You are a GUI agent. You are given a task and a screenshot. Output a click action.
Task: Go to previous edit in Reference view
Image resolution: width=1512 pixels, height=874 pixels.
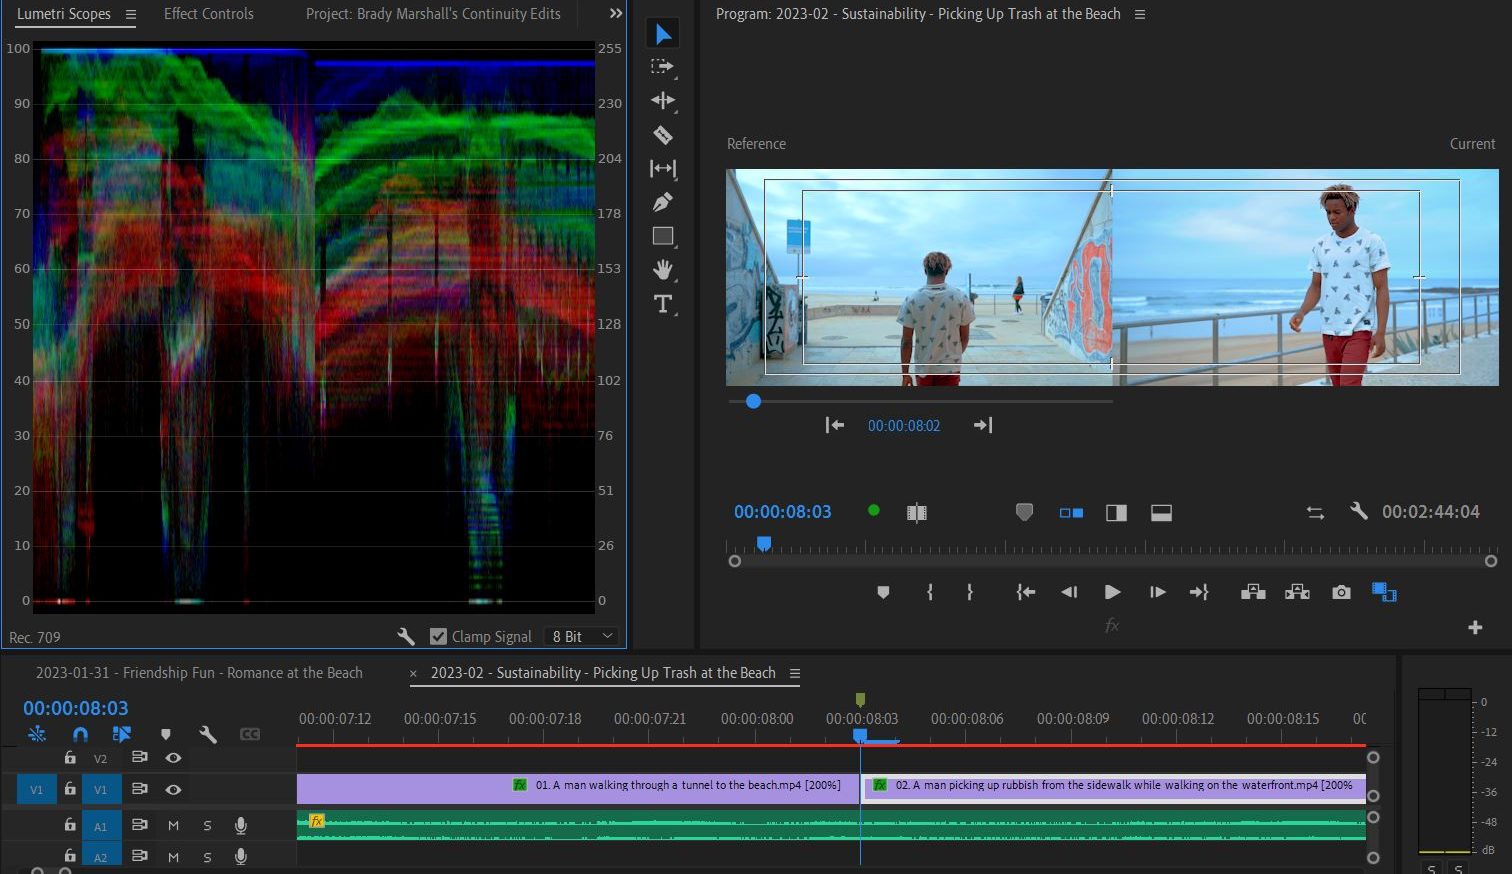click(x=834, y=425)
